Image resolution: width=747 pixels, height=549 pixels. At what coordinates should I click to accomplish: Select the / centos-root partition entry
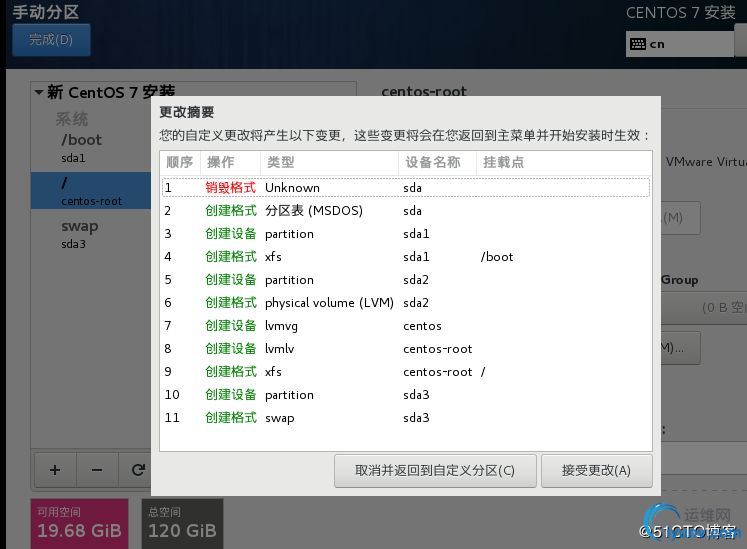coord(91,191)
